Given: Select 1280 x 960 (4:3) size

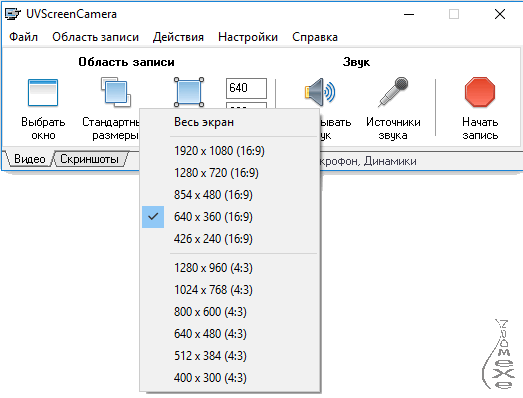Looking at the screenshot, I should click(230, 268).
